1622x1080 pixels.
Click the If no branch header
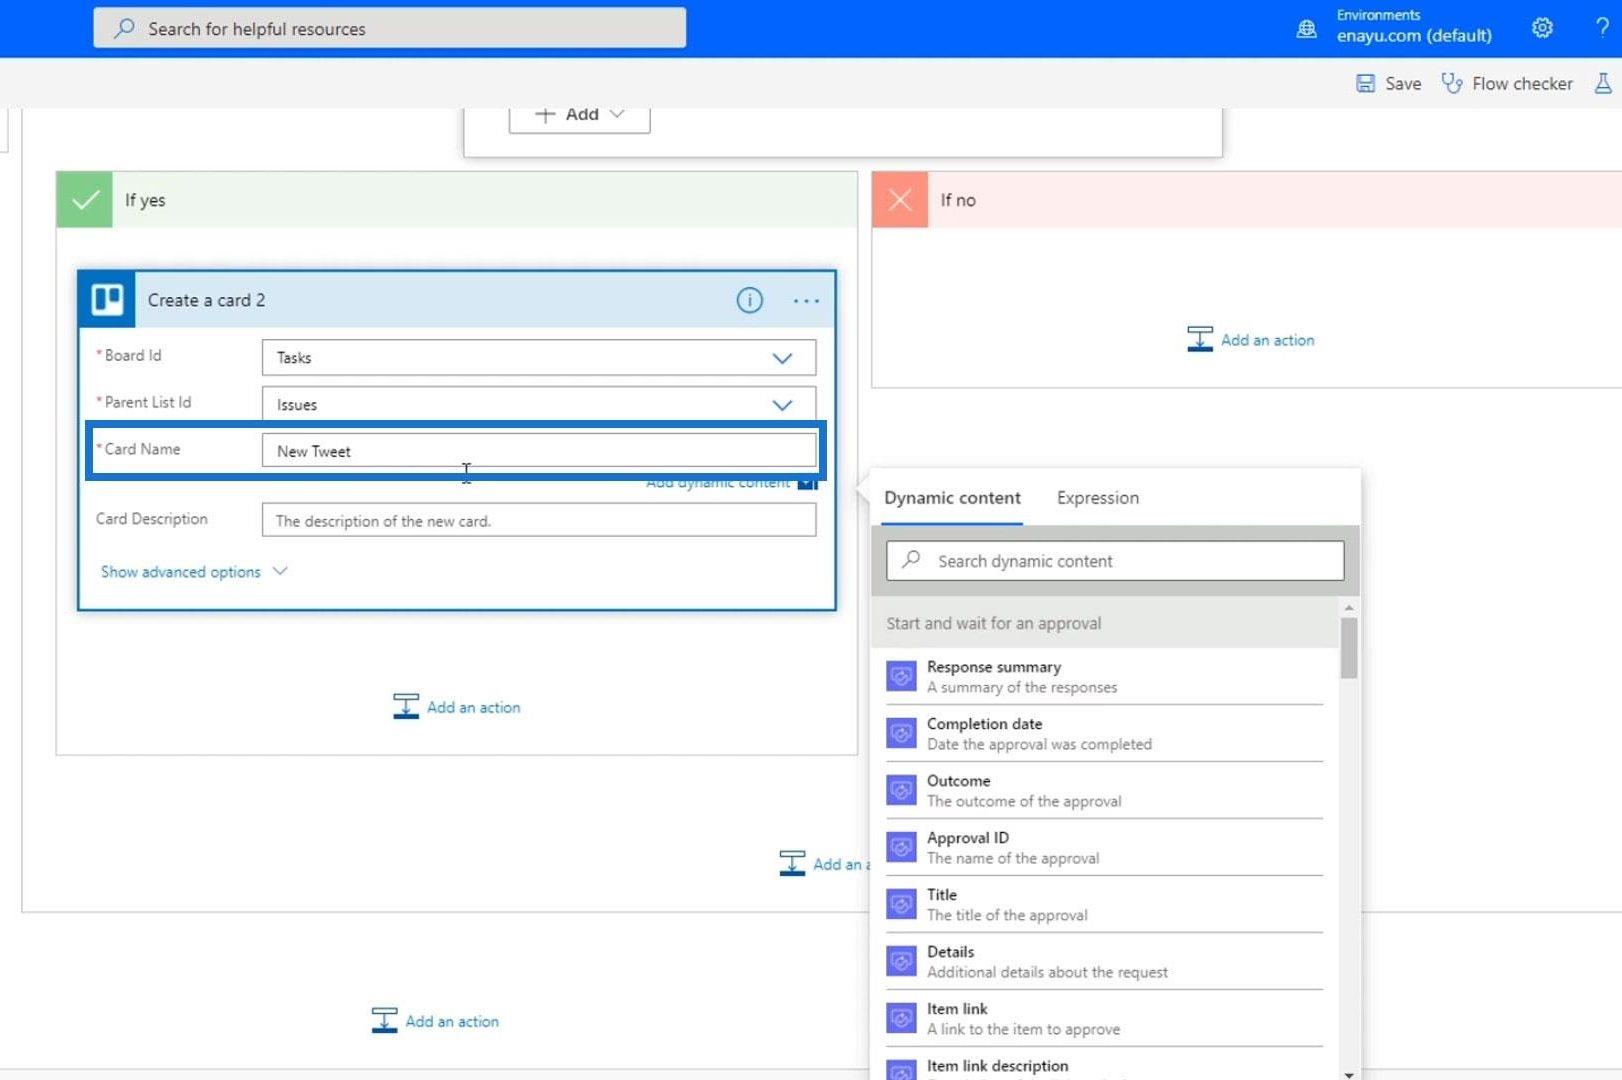(x=1247, y=200)
